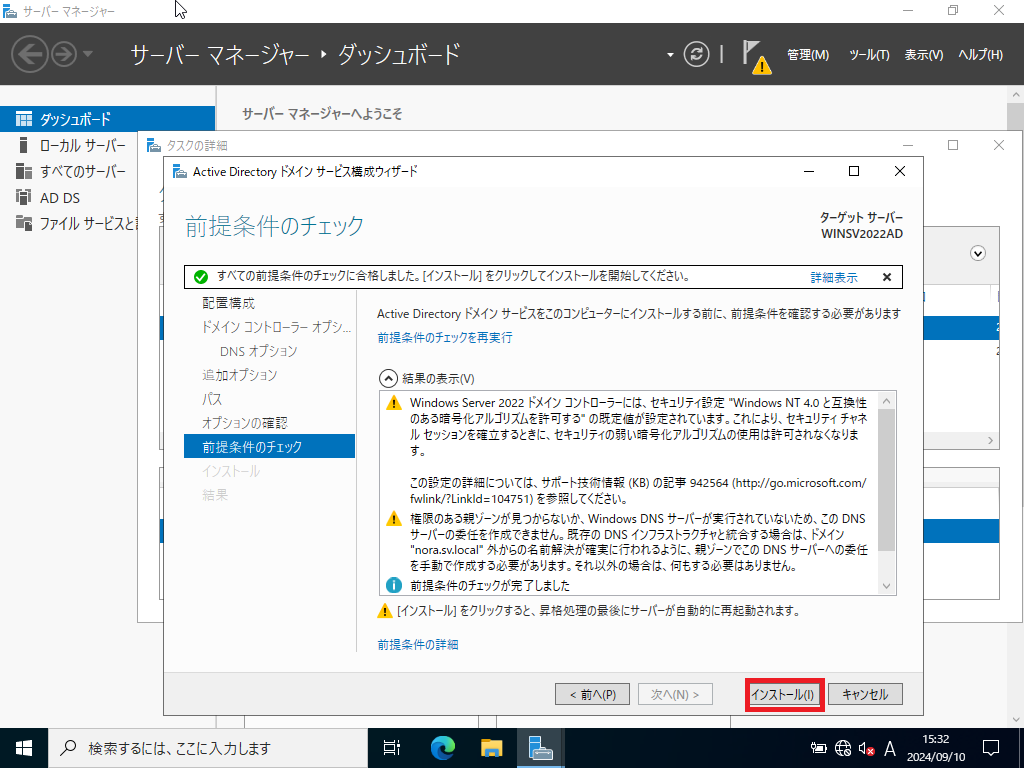Image resolution: width=1024 pixels, height=768 pixels.
Task: Open Task View on taskbar
Action: (392, 748)
